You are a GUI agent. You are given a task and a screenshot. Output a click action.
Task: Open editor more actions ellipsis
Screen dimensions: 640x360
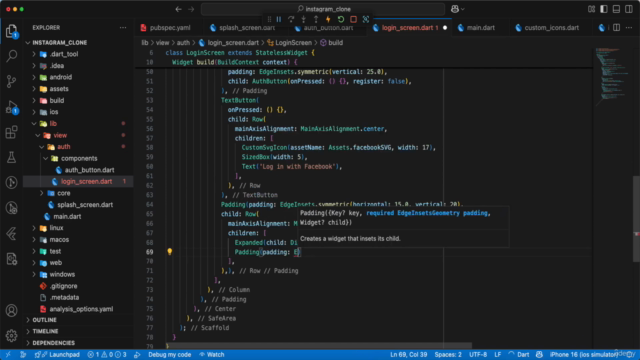point(629,28)
